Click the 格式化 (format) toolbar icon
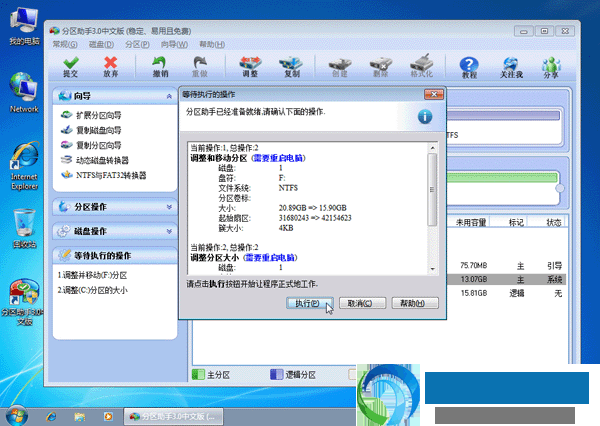 [421, 67]
